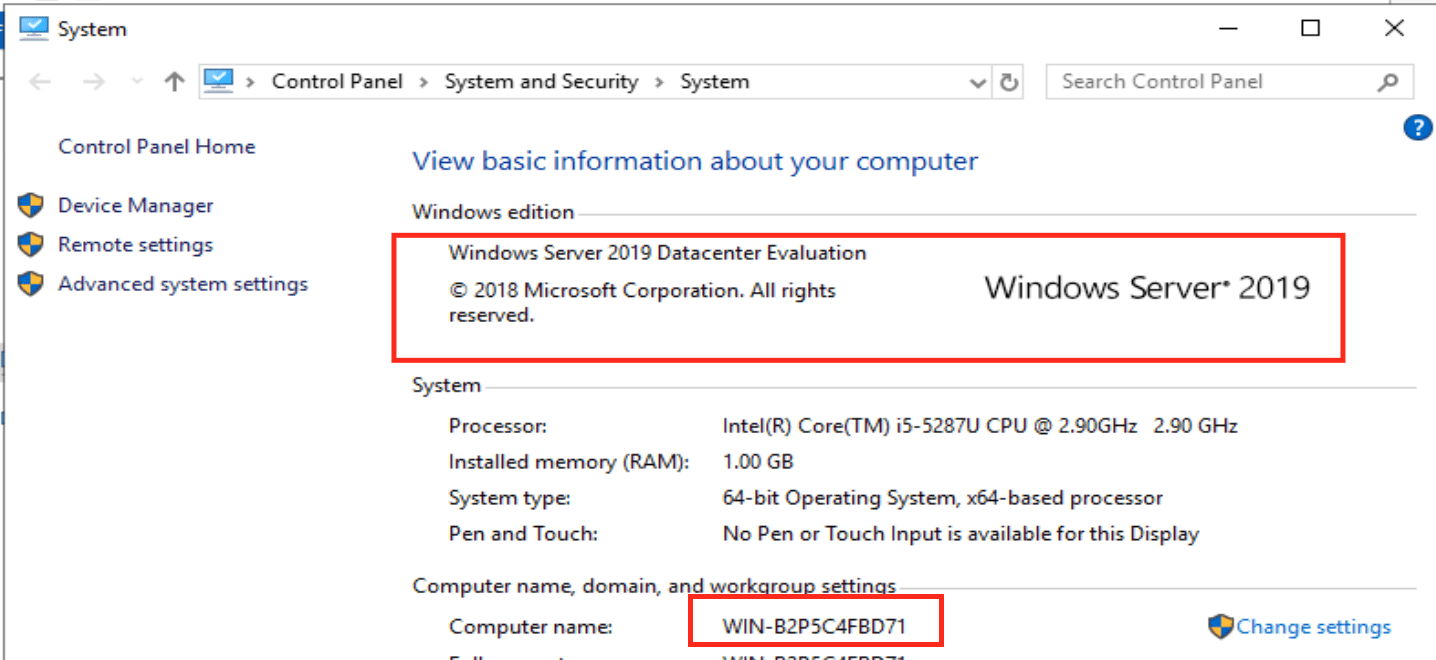Expand chevron after System and Security

coord(659,82)
